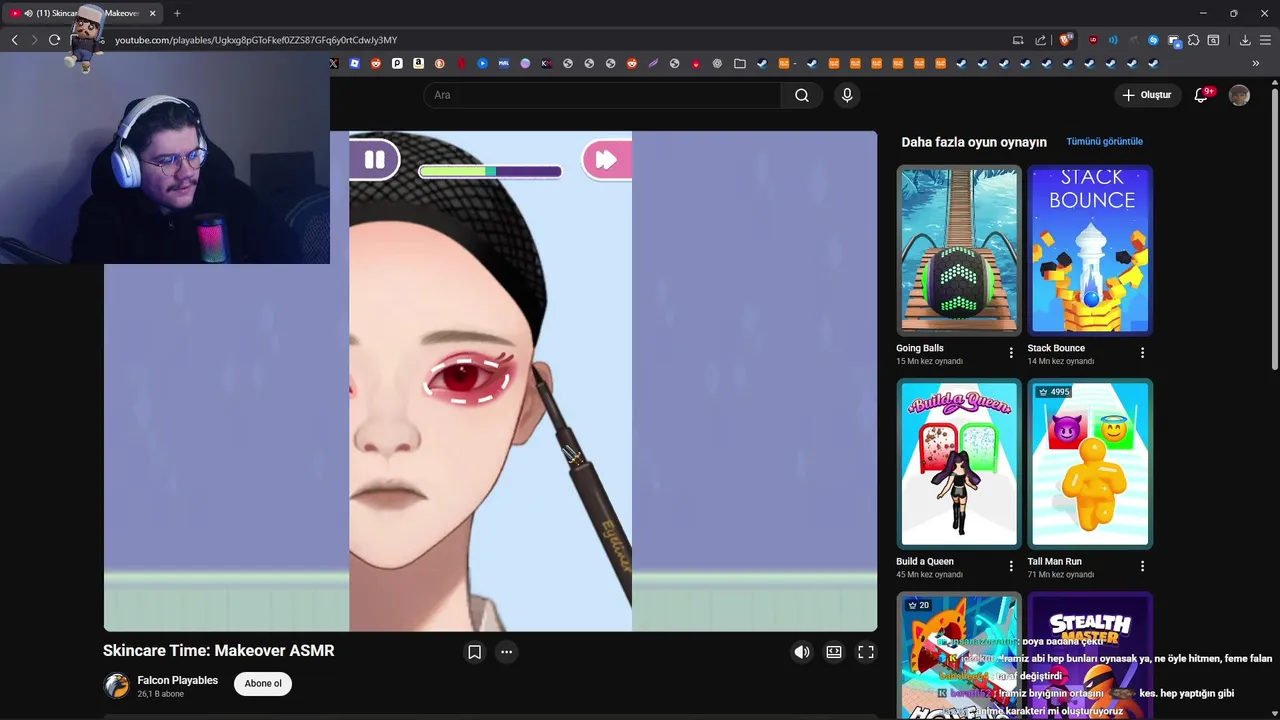This screenshot has height=720, width=1280.
Task: Subscribe with the Abone ol button
Action: point(263,684)
